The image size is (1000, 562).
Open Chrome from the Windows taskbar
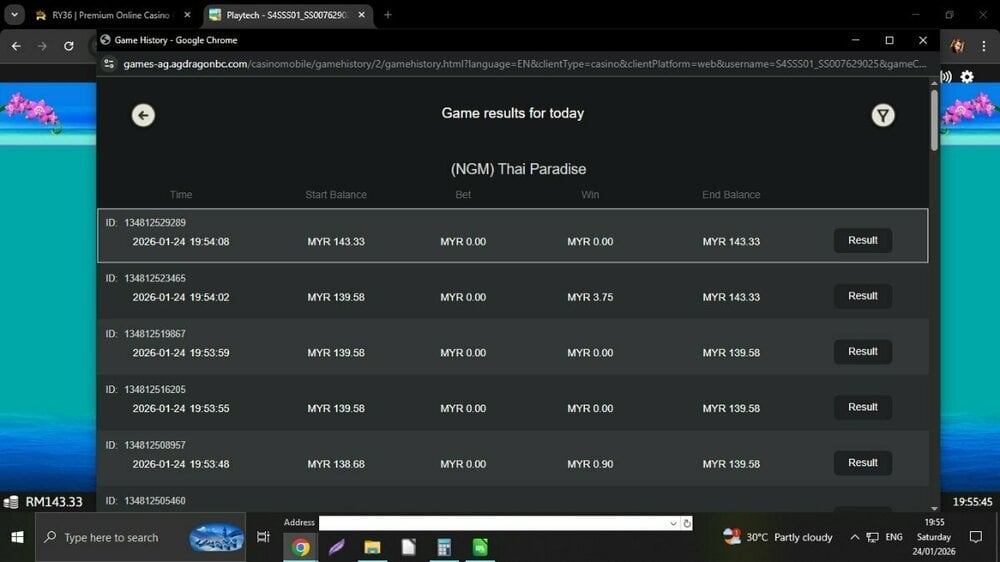click(301, 547)
